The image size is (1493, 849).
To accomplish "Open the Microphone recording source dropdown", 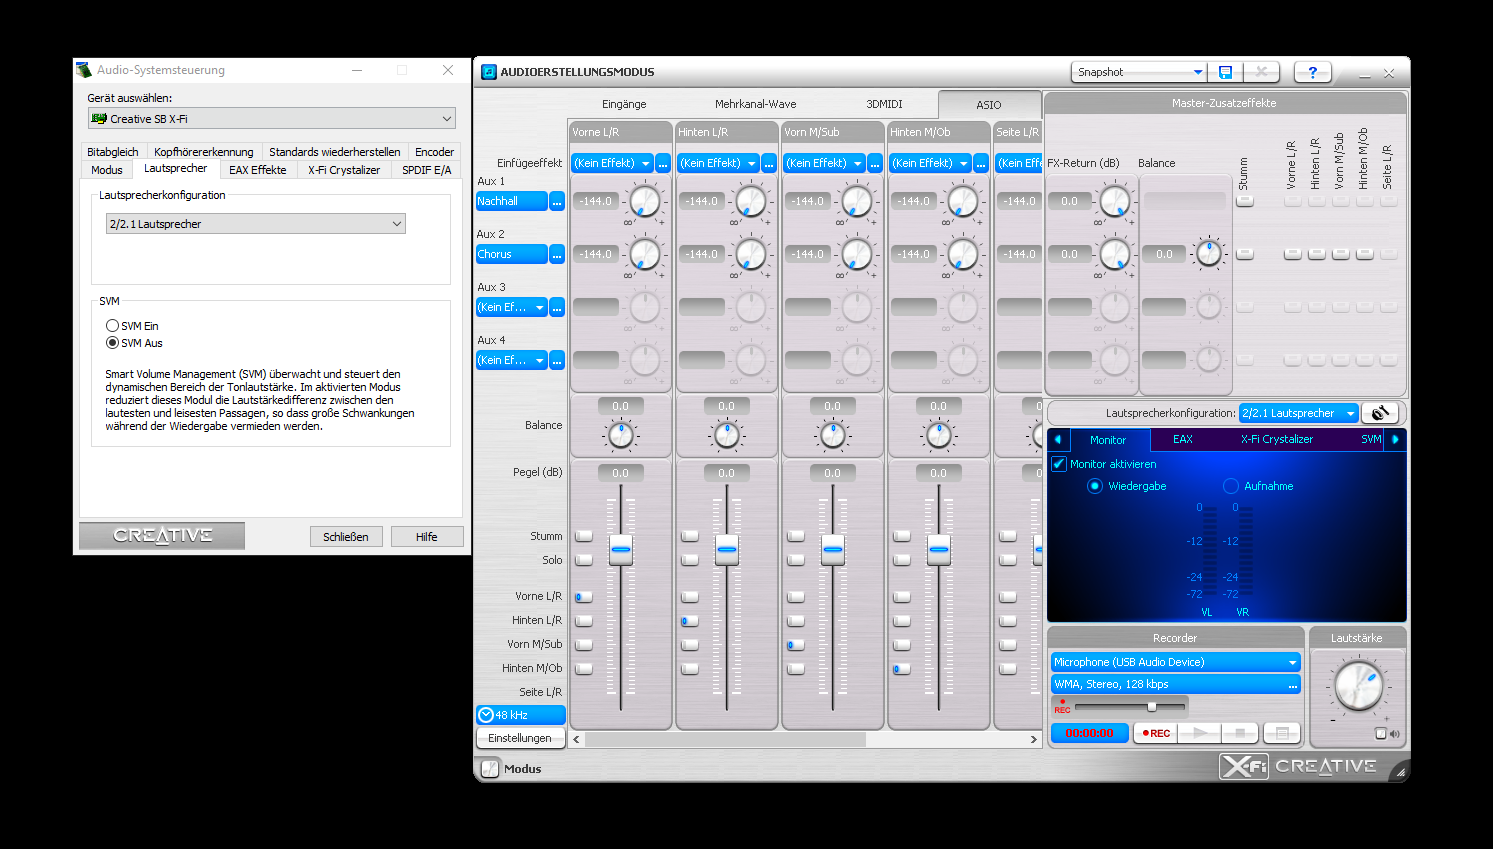I will 1175,662.
